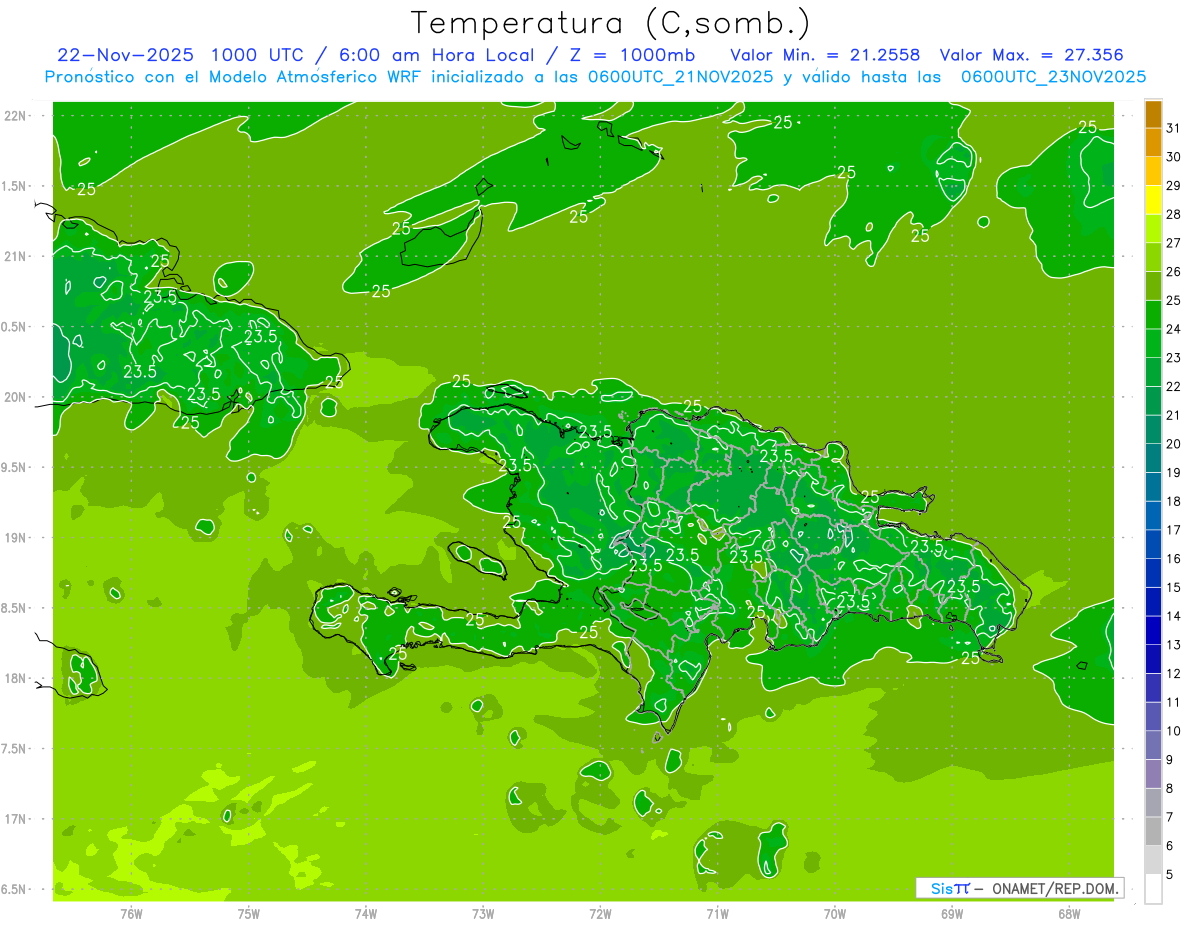Click the '21N' latitude label
Viewport: 1200px width, 927px height.
coord(16,256)
